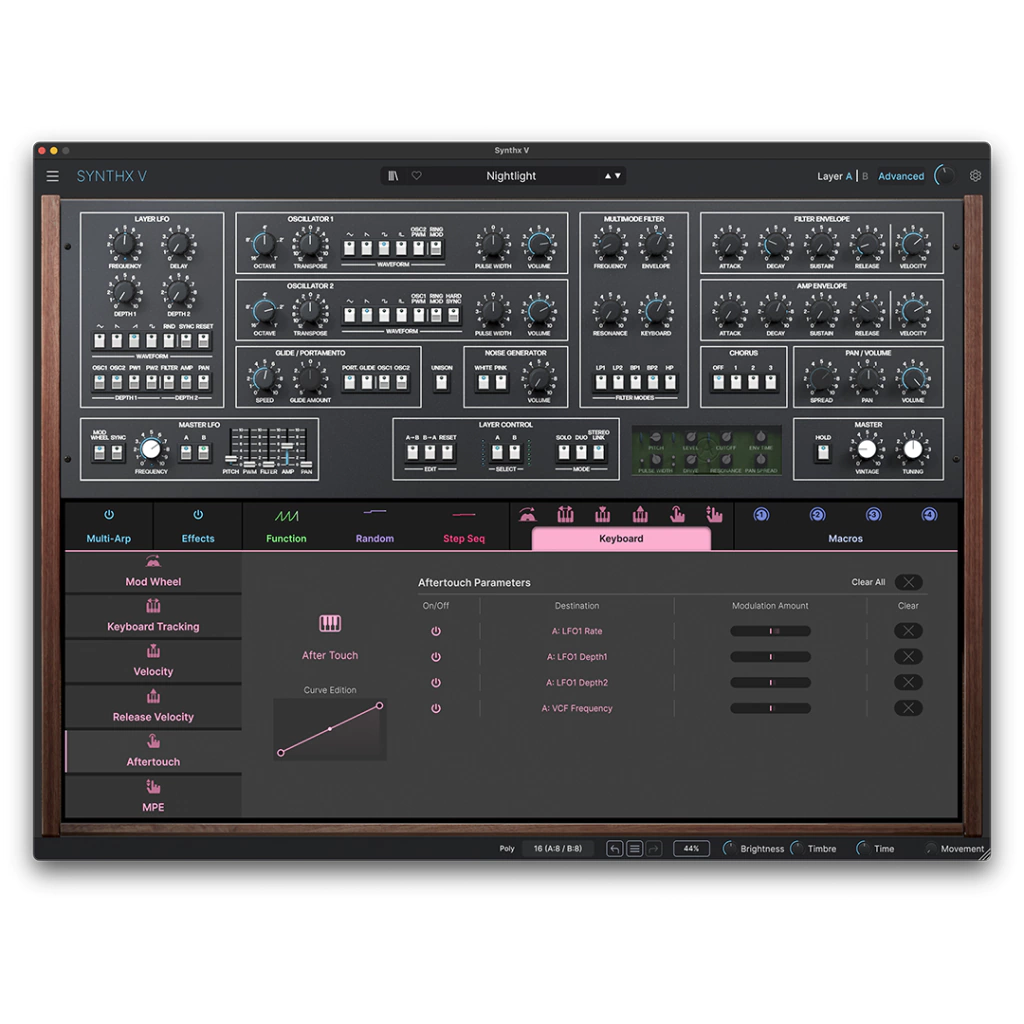The height and width of the screenshot is (1024, 1024).
Task: Select next preset with the down arrow
Action: [x=618, y=176]
